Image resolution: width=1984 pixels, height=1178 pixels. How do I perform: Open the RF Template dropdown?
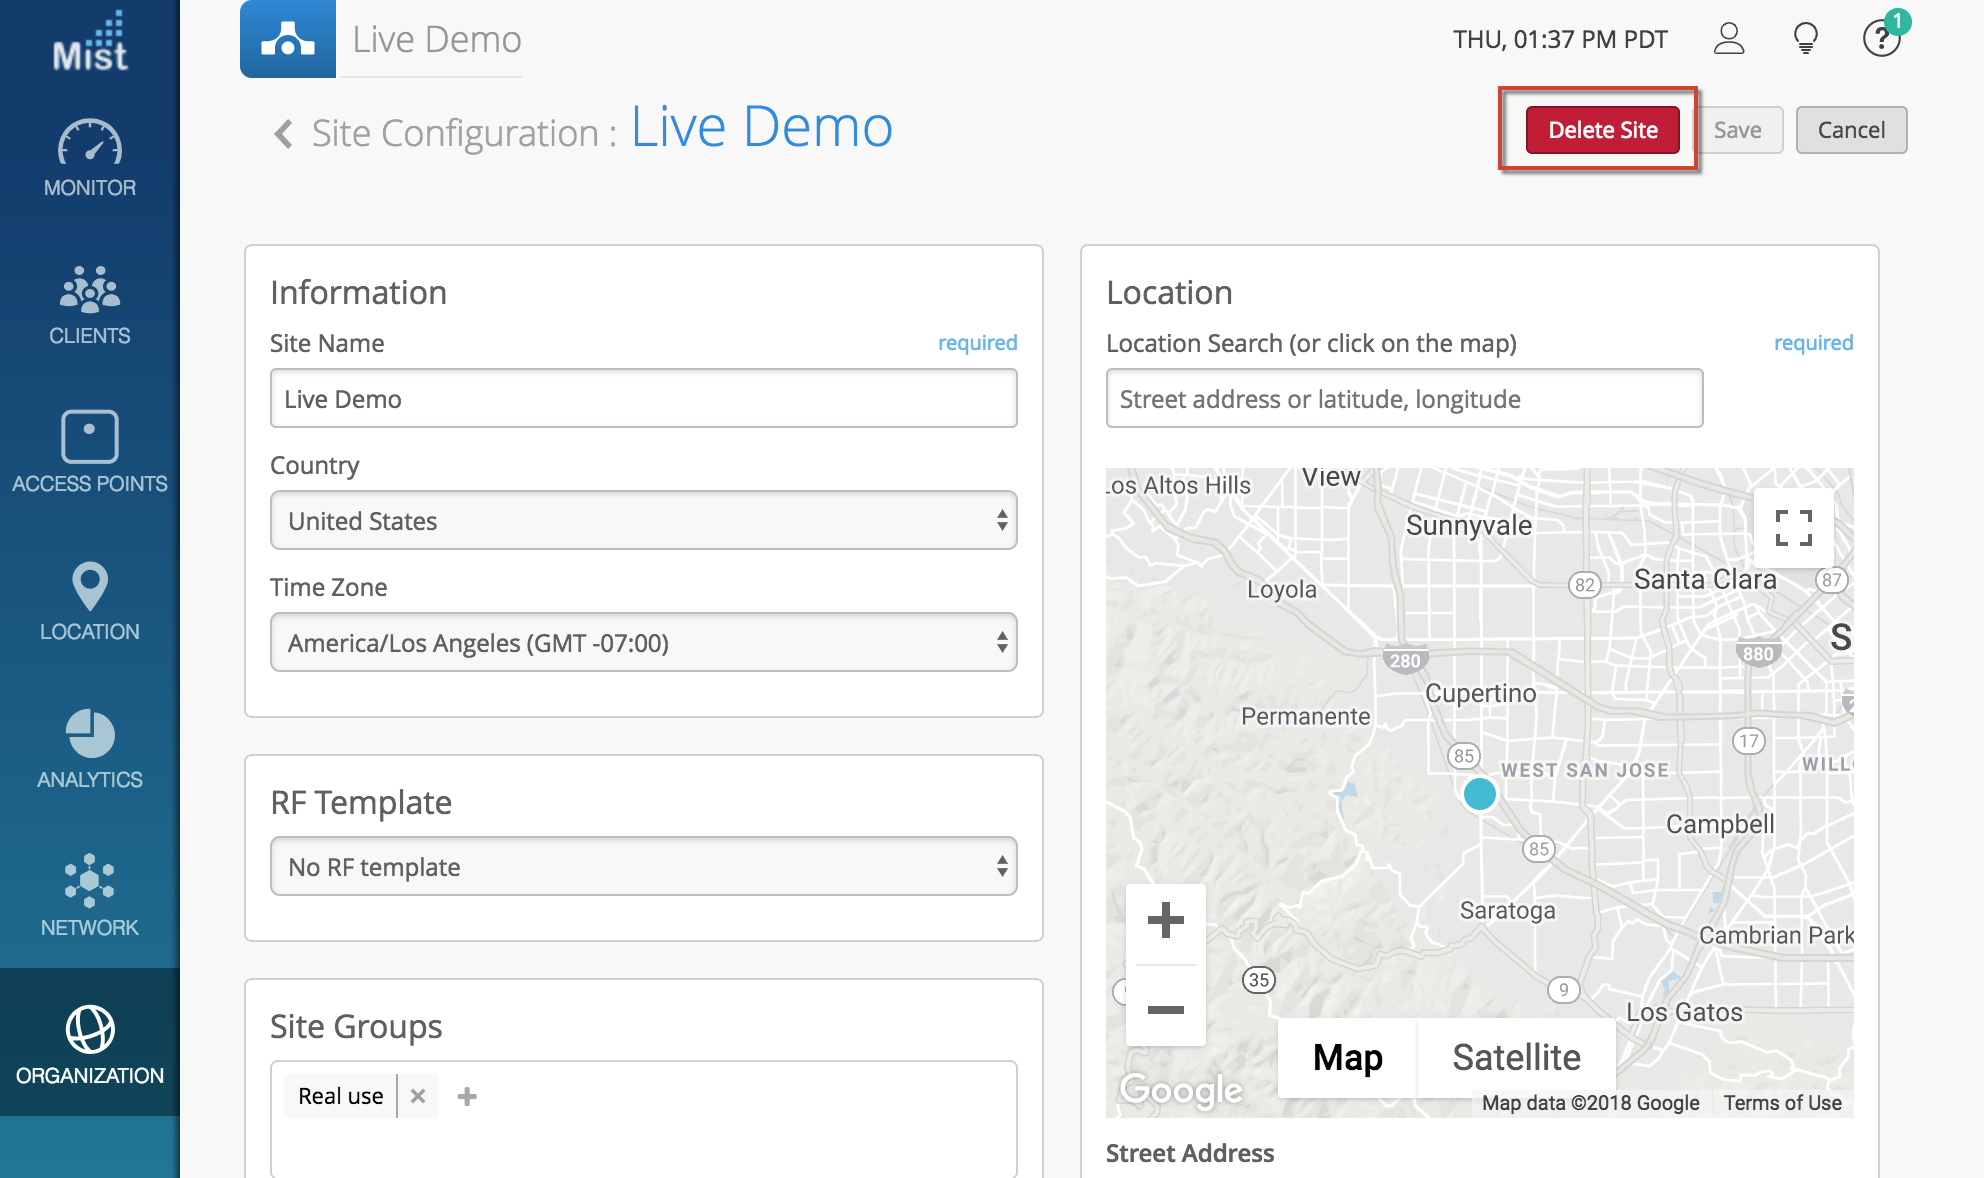[643, 867]
